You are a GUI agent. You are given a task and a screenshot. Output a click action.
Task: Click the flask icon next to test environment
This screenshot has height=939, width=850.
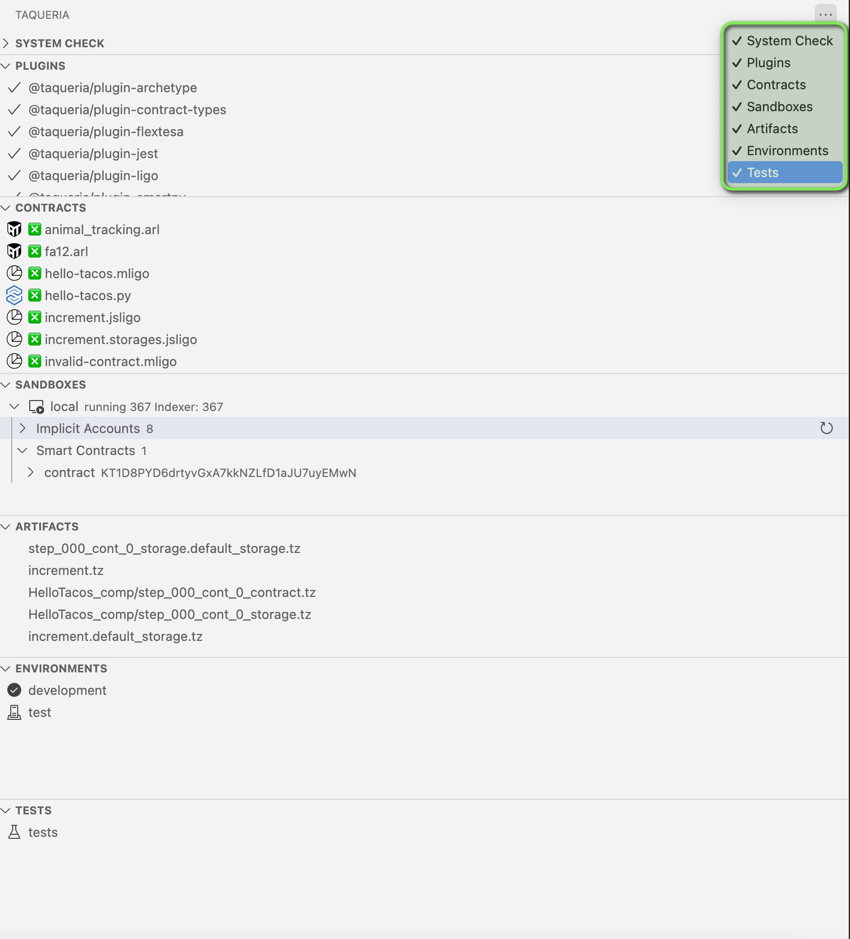pos(14,712)
